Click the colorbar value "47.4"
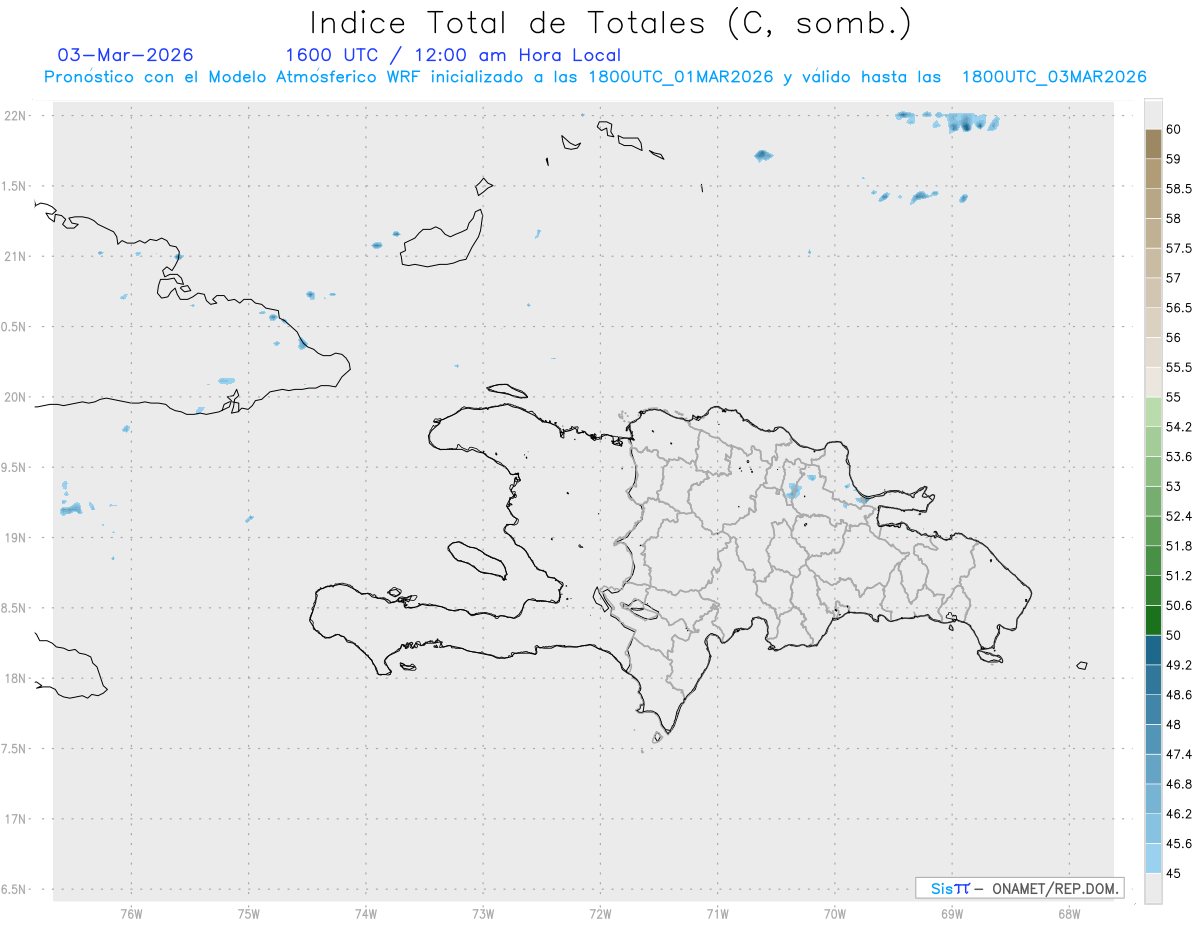 click(x=1179, y=754)
